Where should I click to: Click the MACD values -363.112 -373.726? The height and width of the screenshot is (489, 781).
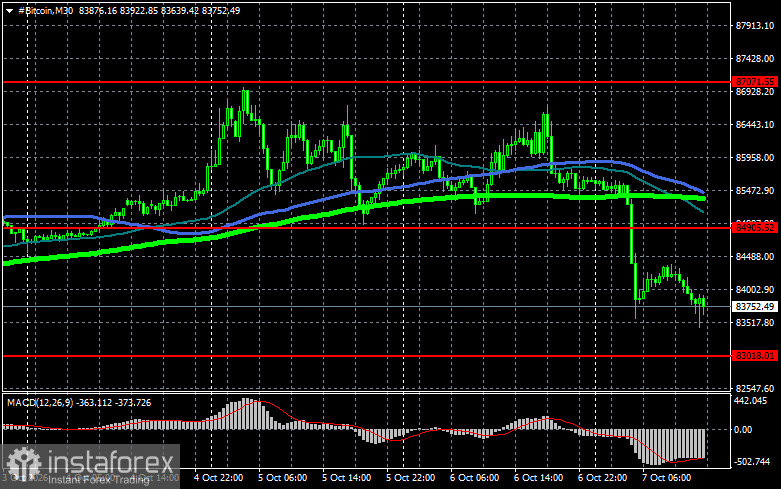tap(114, 402)
